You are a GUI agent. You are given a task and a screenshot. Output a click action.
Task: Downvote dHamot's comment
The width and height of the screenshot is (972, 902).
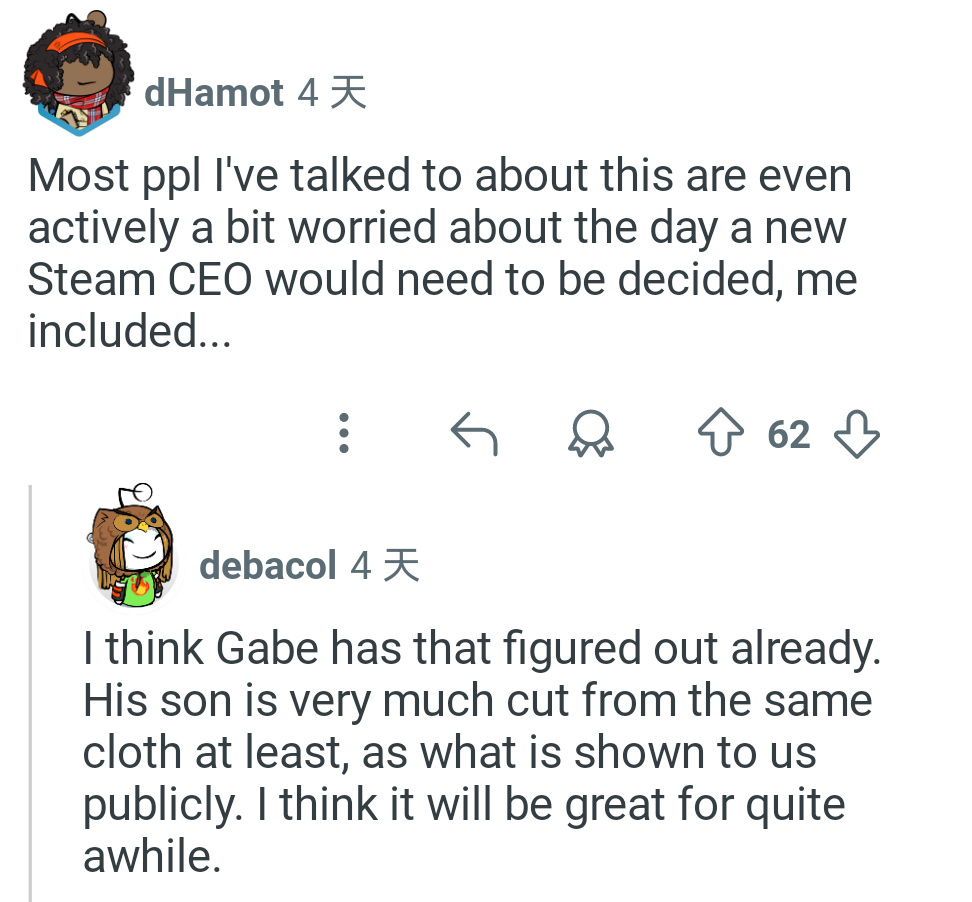tap(856, 435)
